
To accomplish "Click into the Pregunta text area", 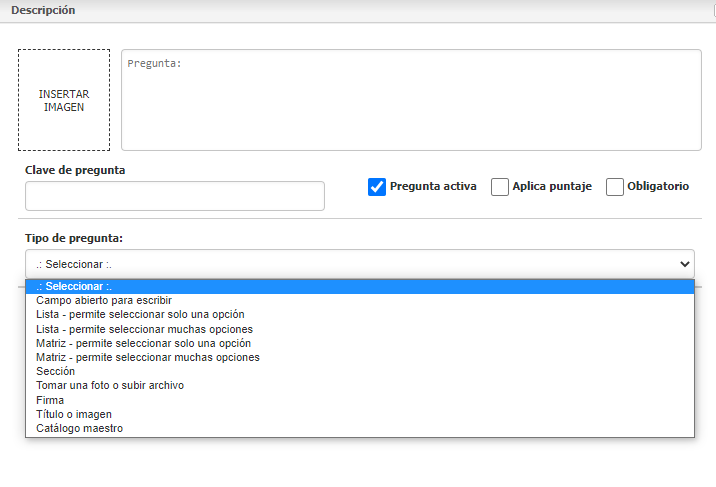I will click(410, 100).
